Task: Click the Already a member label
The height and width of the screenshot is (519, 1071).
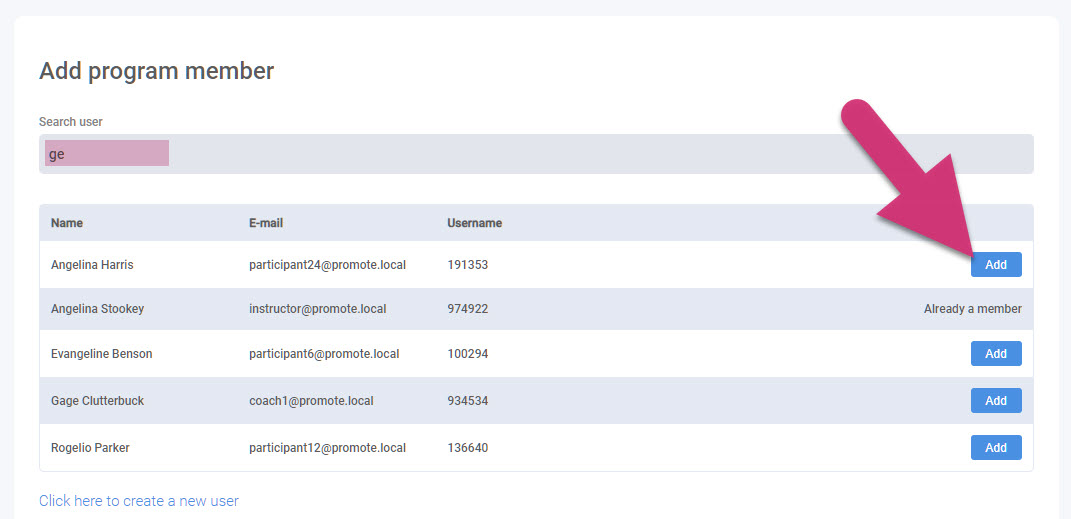Action: click(972, 309)
